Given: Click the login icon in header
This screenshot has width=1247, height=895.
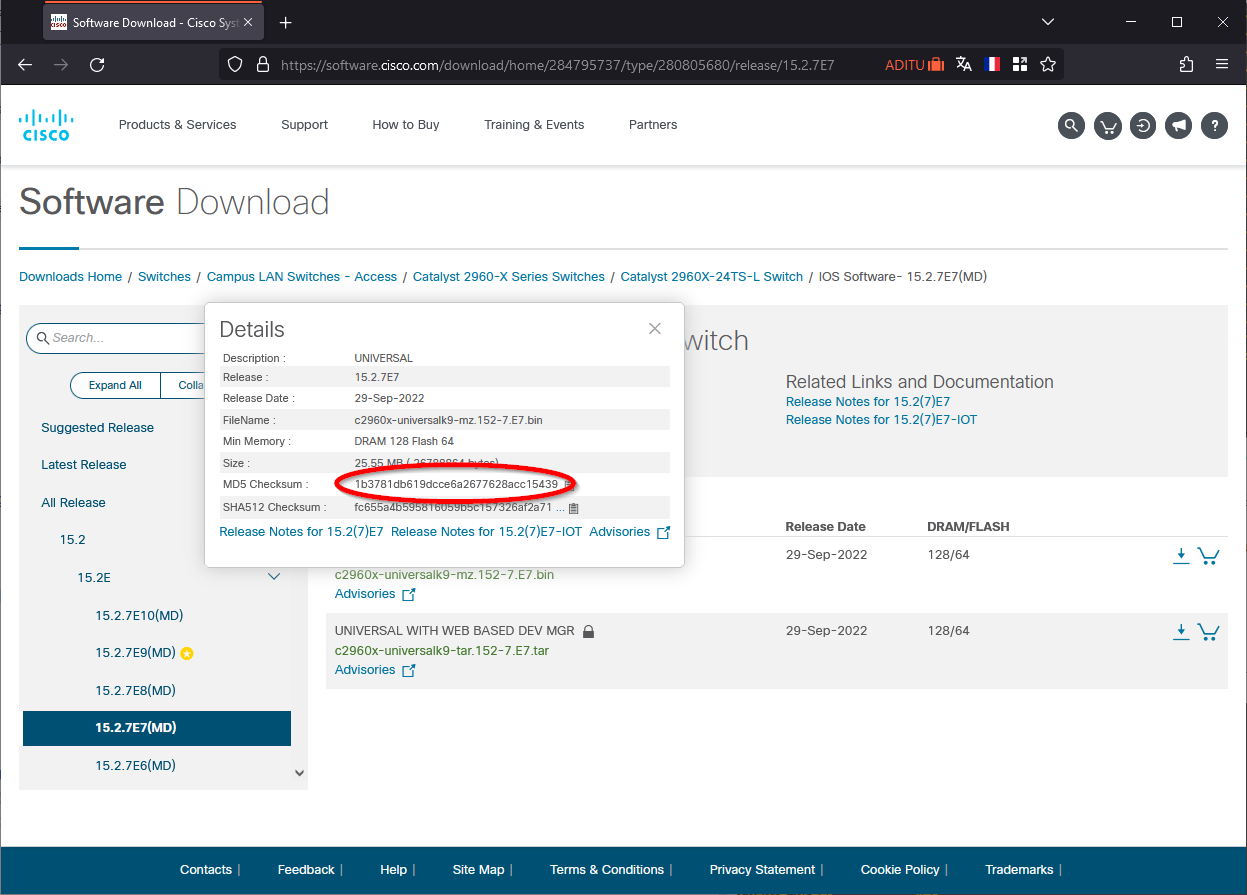Looking at the screenshot, I should coord(1143,125).
